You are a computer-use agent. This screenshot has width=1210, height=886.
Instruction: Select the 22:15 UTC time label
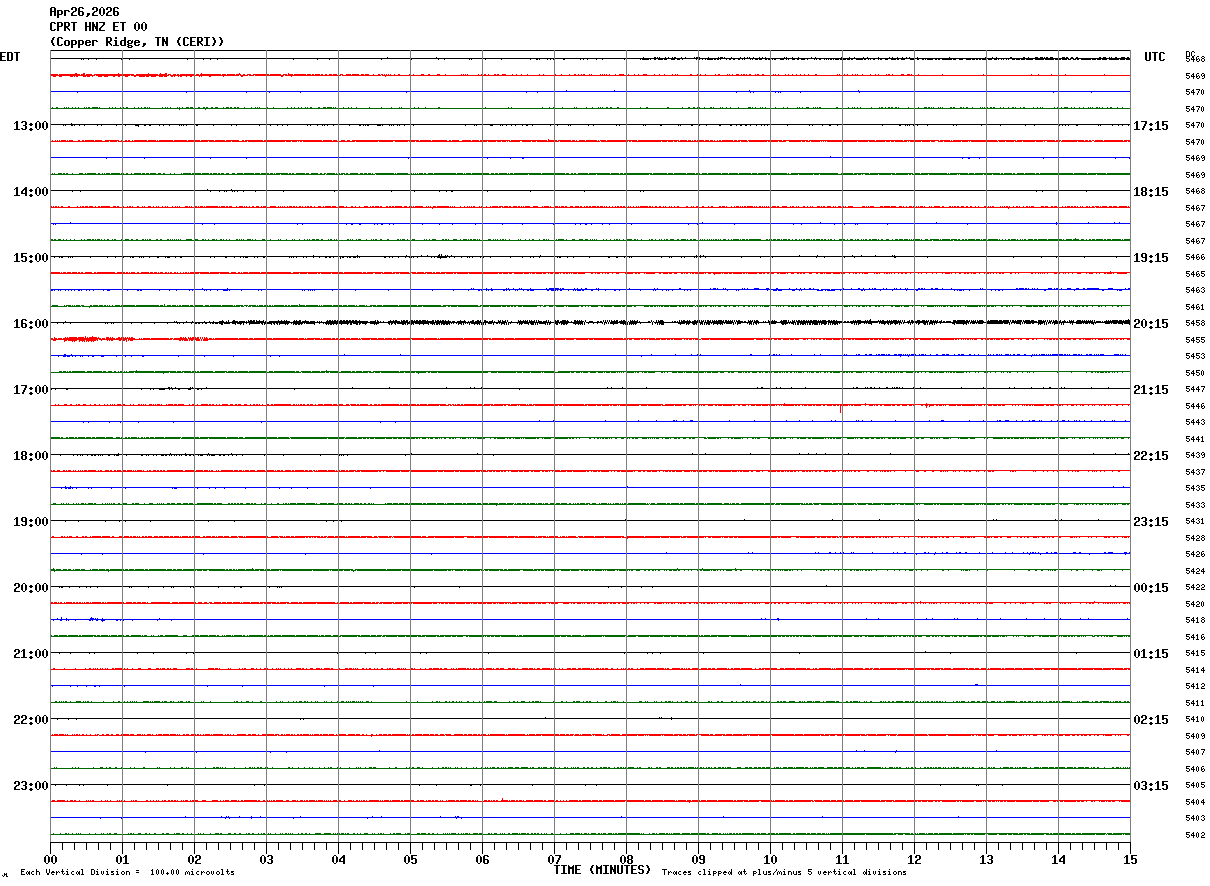click(1151, 455)
